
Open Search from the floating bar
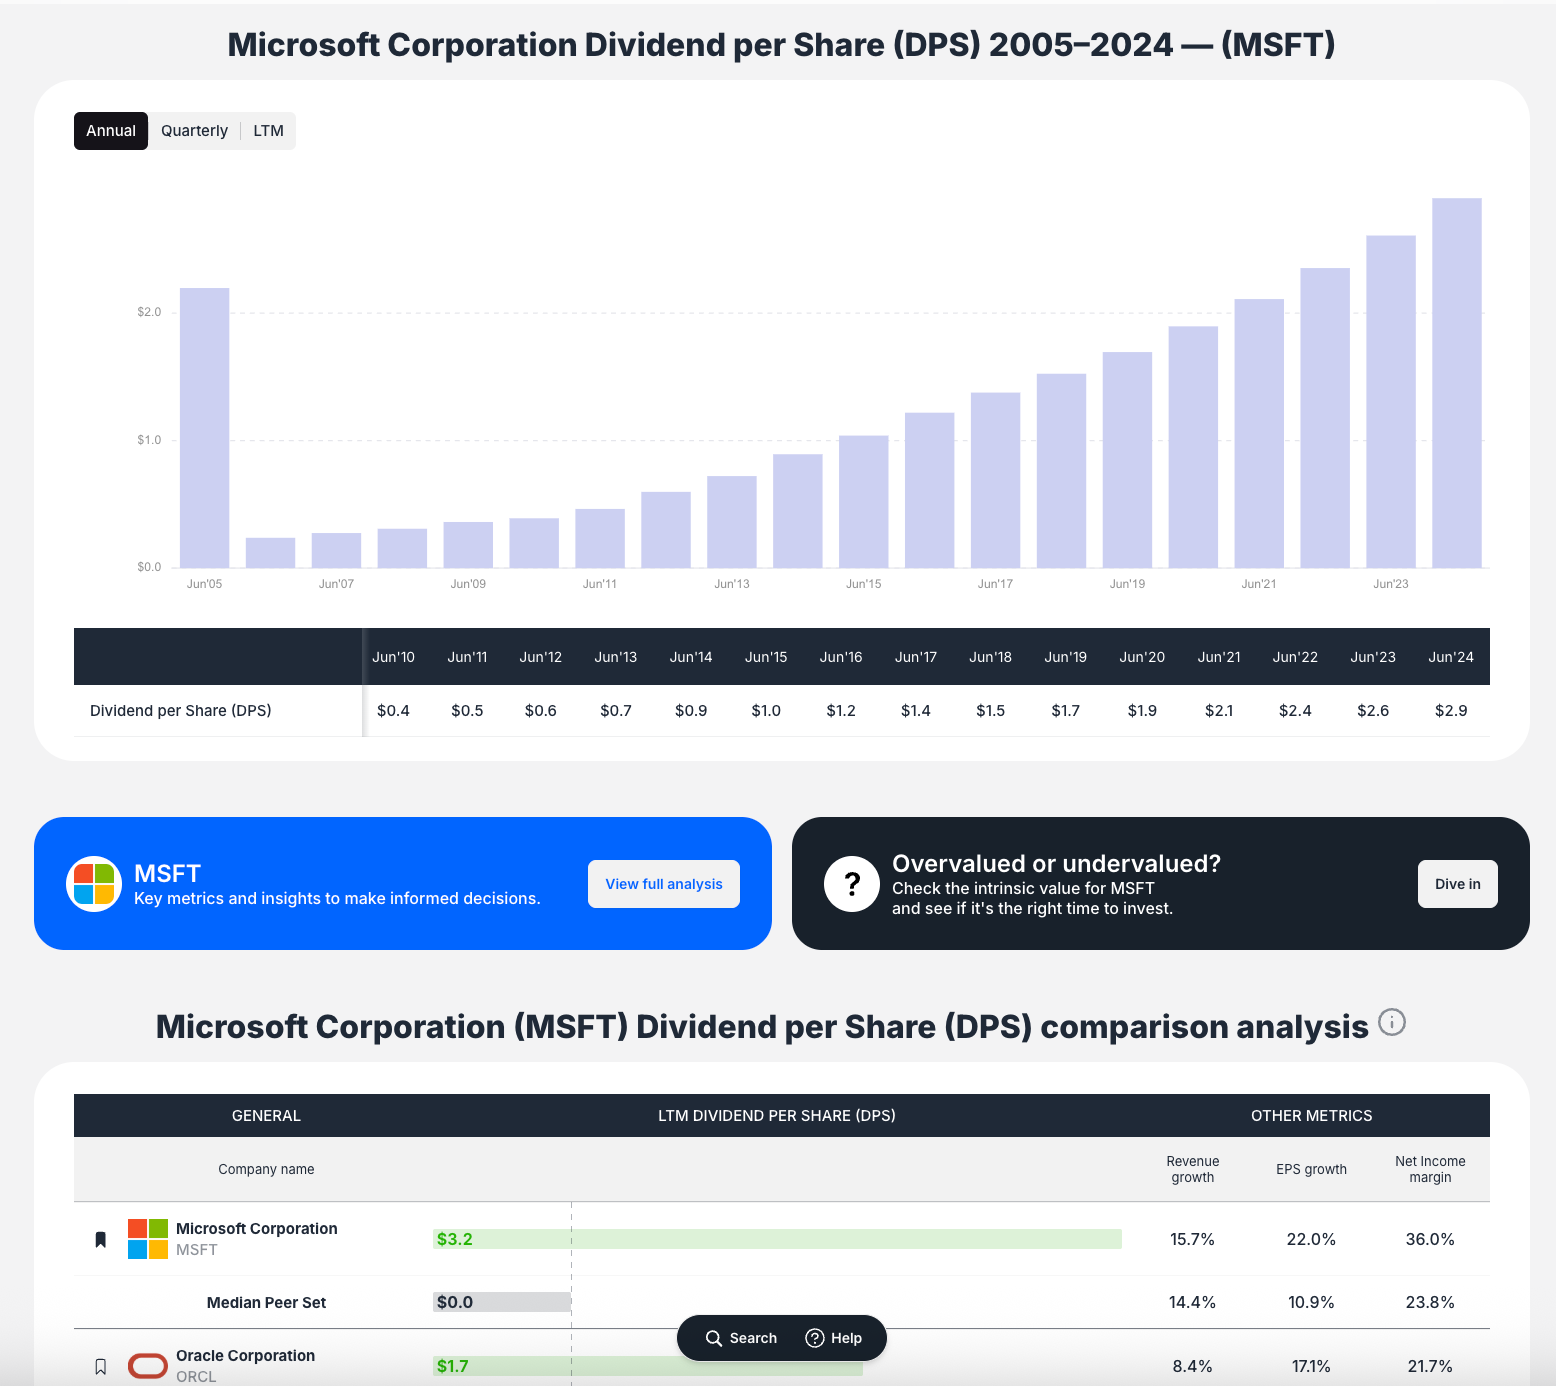741,1338
